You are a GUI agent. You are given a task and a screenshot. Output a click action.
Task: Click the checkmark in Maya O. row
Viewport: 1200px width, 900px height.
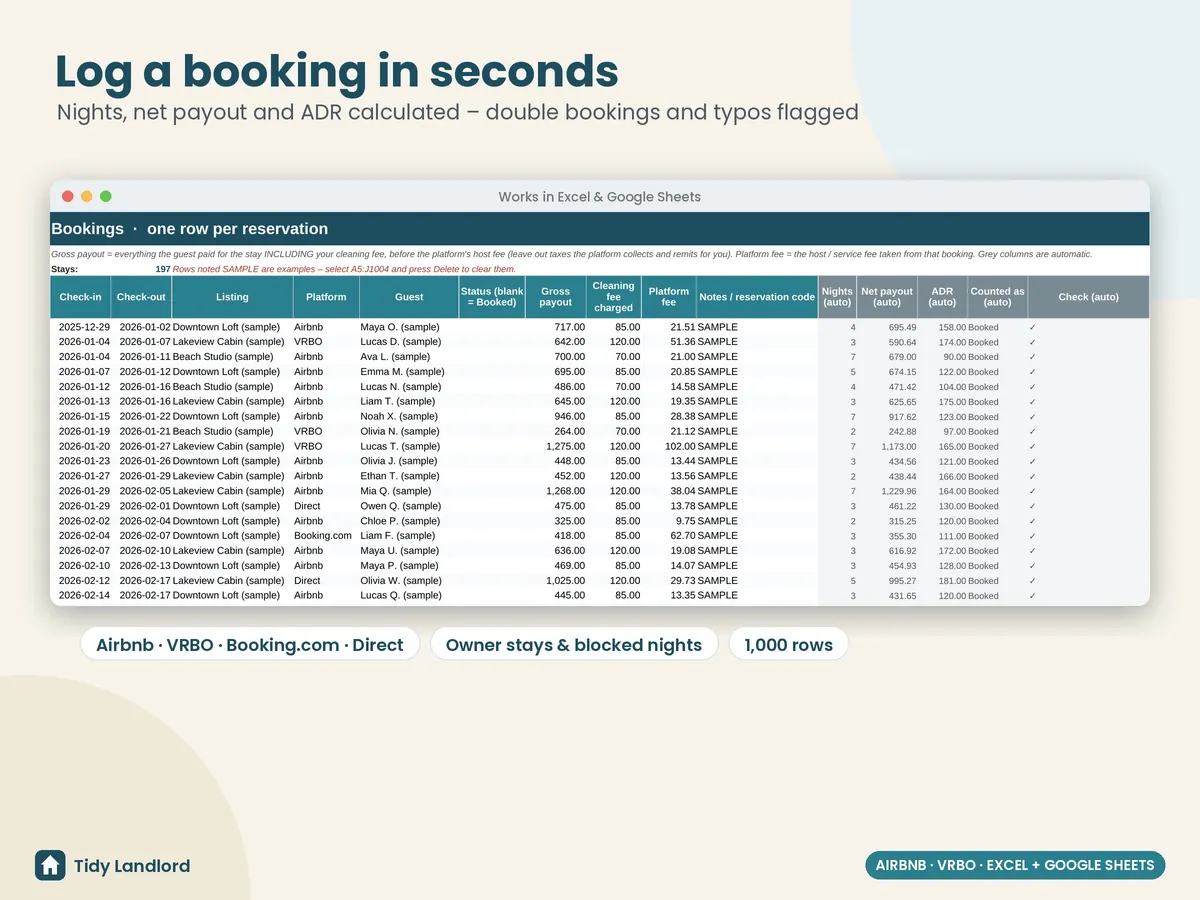pos(1033,327)
